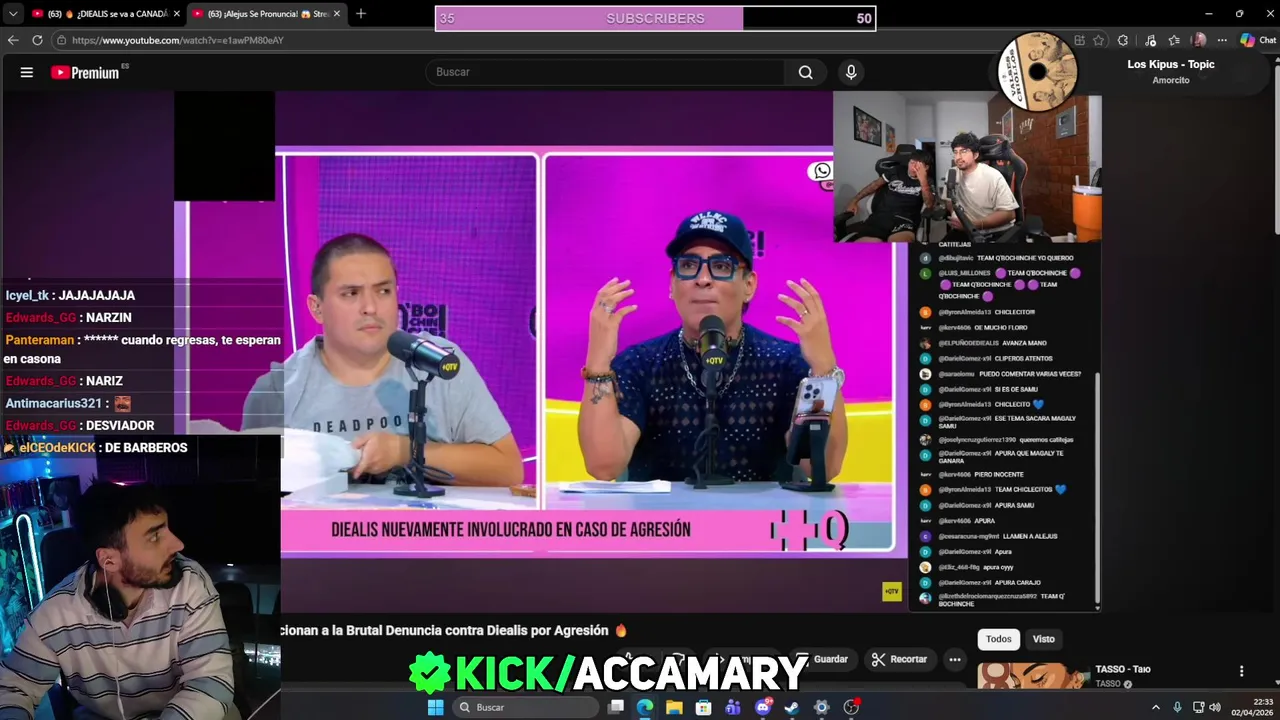This screenshot has height=720, width=1280.
Task: Click the Guardar save button
Action: (x=822, y=659)
